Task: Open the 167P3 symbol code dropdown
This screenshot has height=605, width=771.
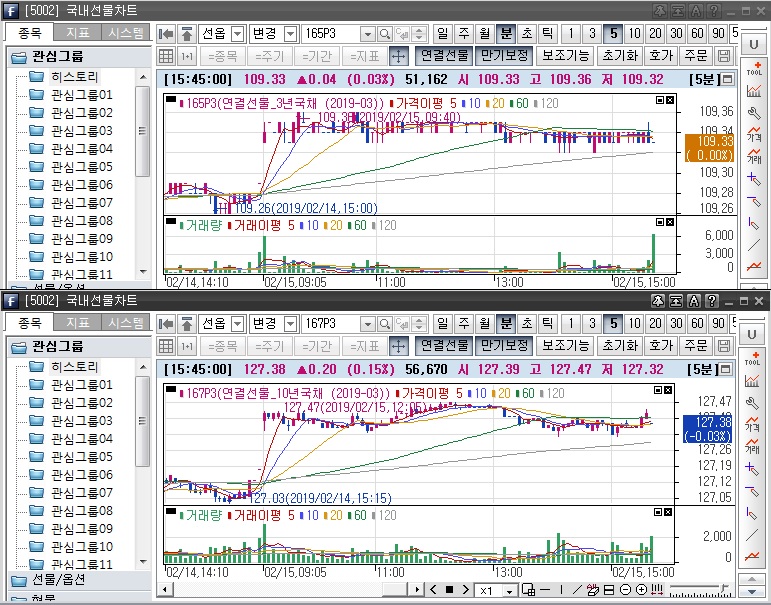Action: (x=367, y=324)
